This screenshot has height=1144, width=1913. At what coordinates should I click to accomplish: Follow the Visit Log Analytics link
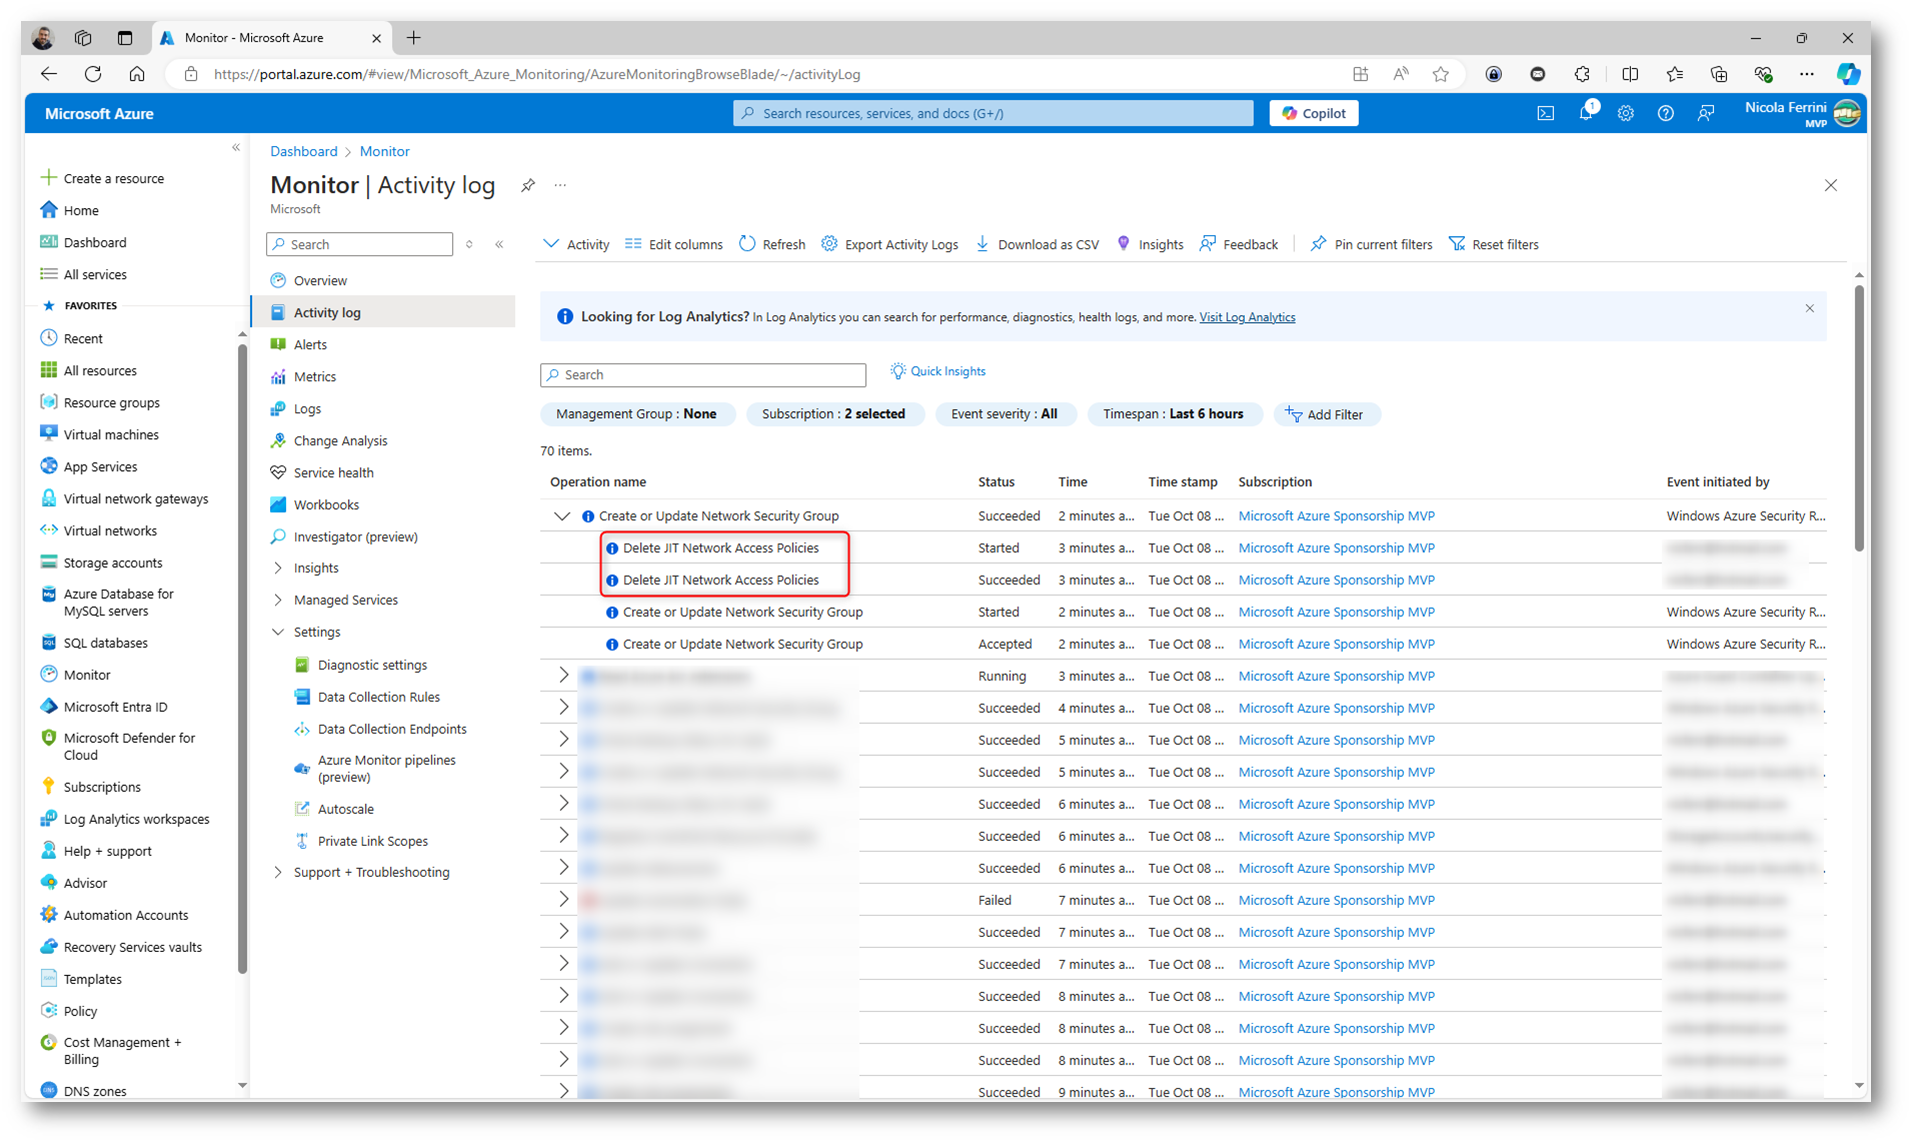point(1247,317)
